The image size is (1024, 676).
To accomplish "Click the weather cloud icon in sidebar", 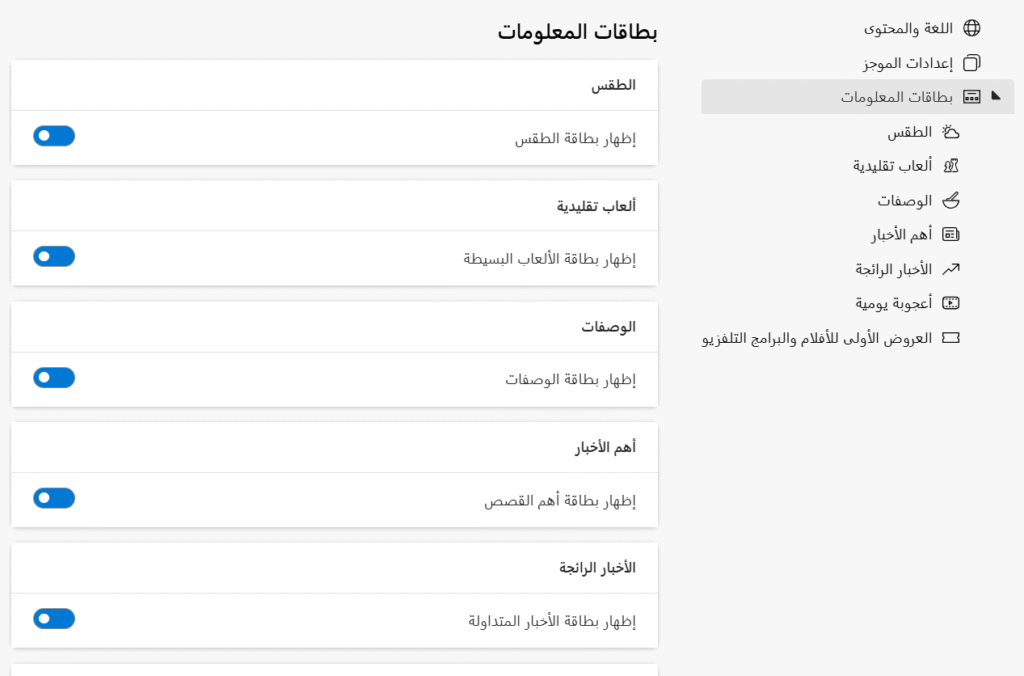I will 951,132.
